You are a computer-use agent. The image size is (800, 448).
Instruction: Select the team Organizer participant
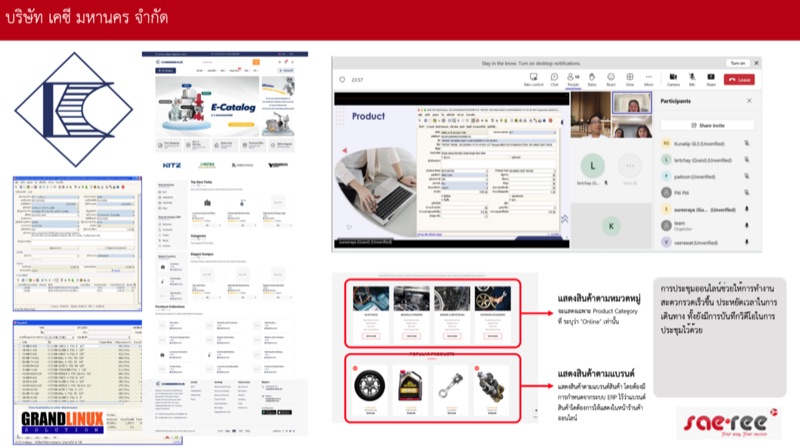pos(706,226)
